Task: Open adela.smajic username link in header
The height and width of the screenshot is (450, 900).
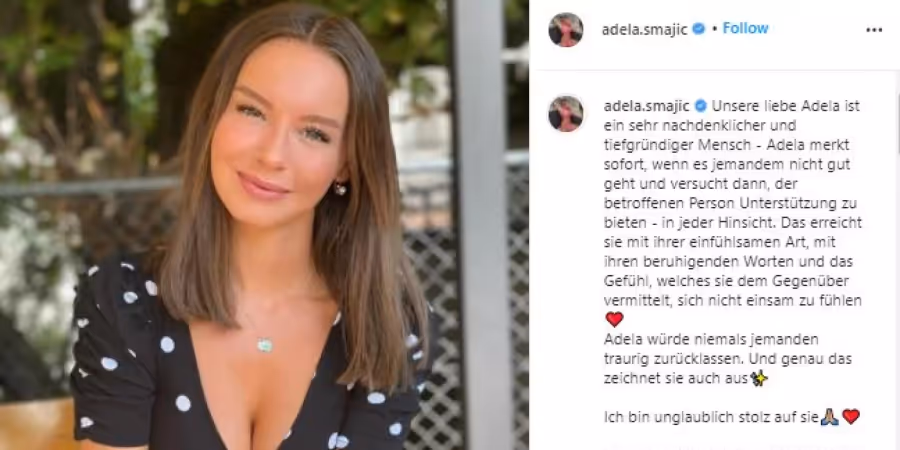Action: click(644, 29)
